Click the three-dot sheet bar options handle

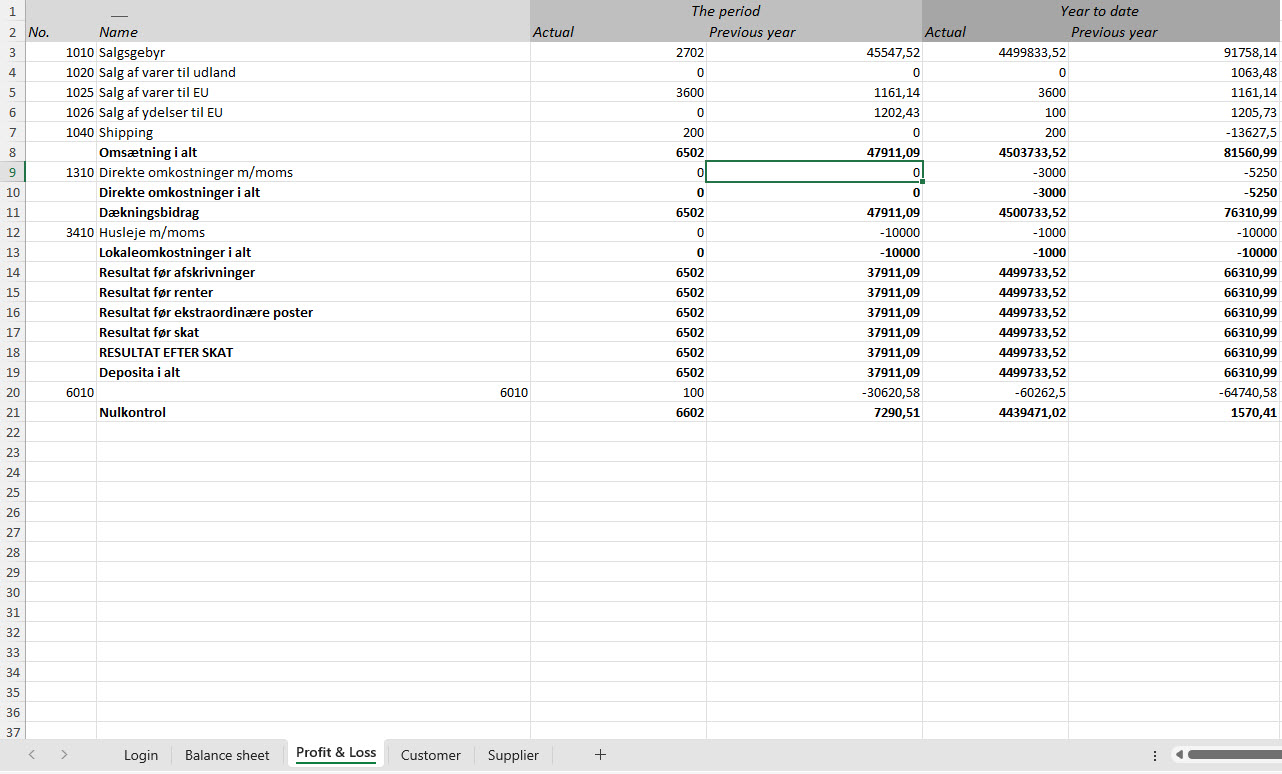coord(1155,755)
